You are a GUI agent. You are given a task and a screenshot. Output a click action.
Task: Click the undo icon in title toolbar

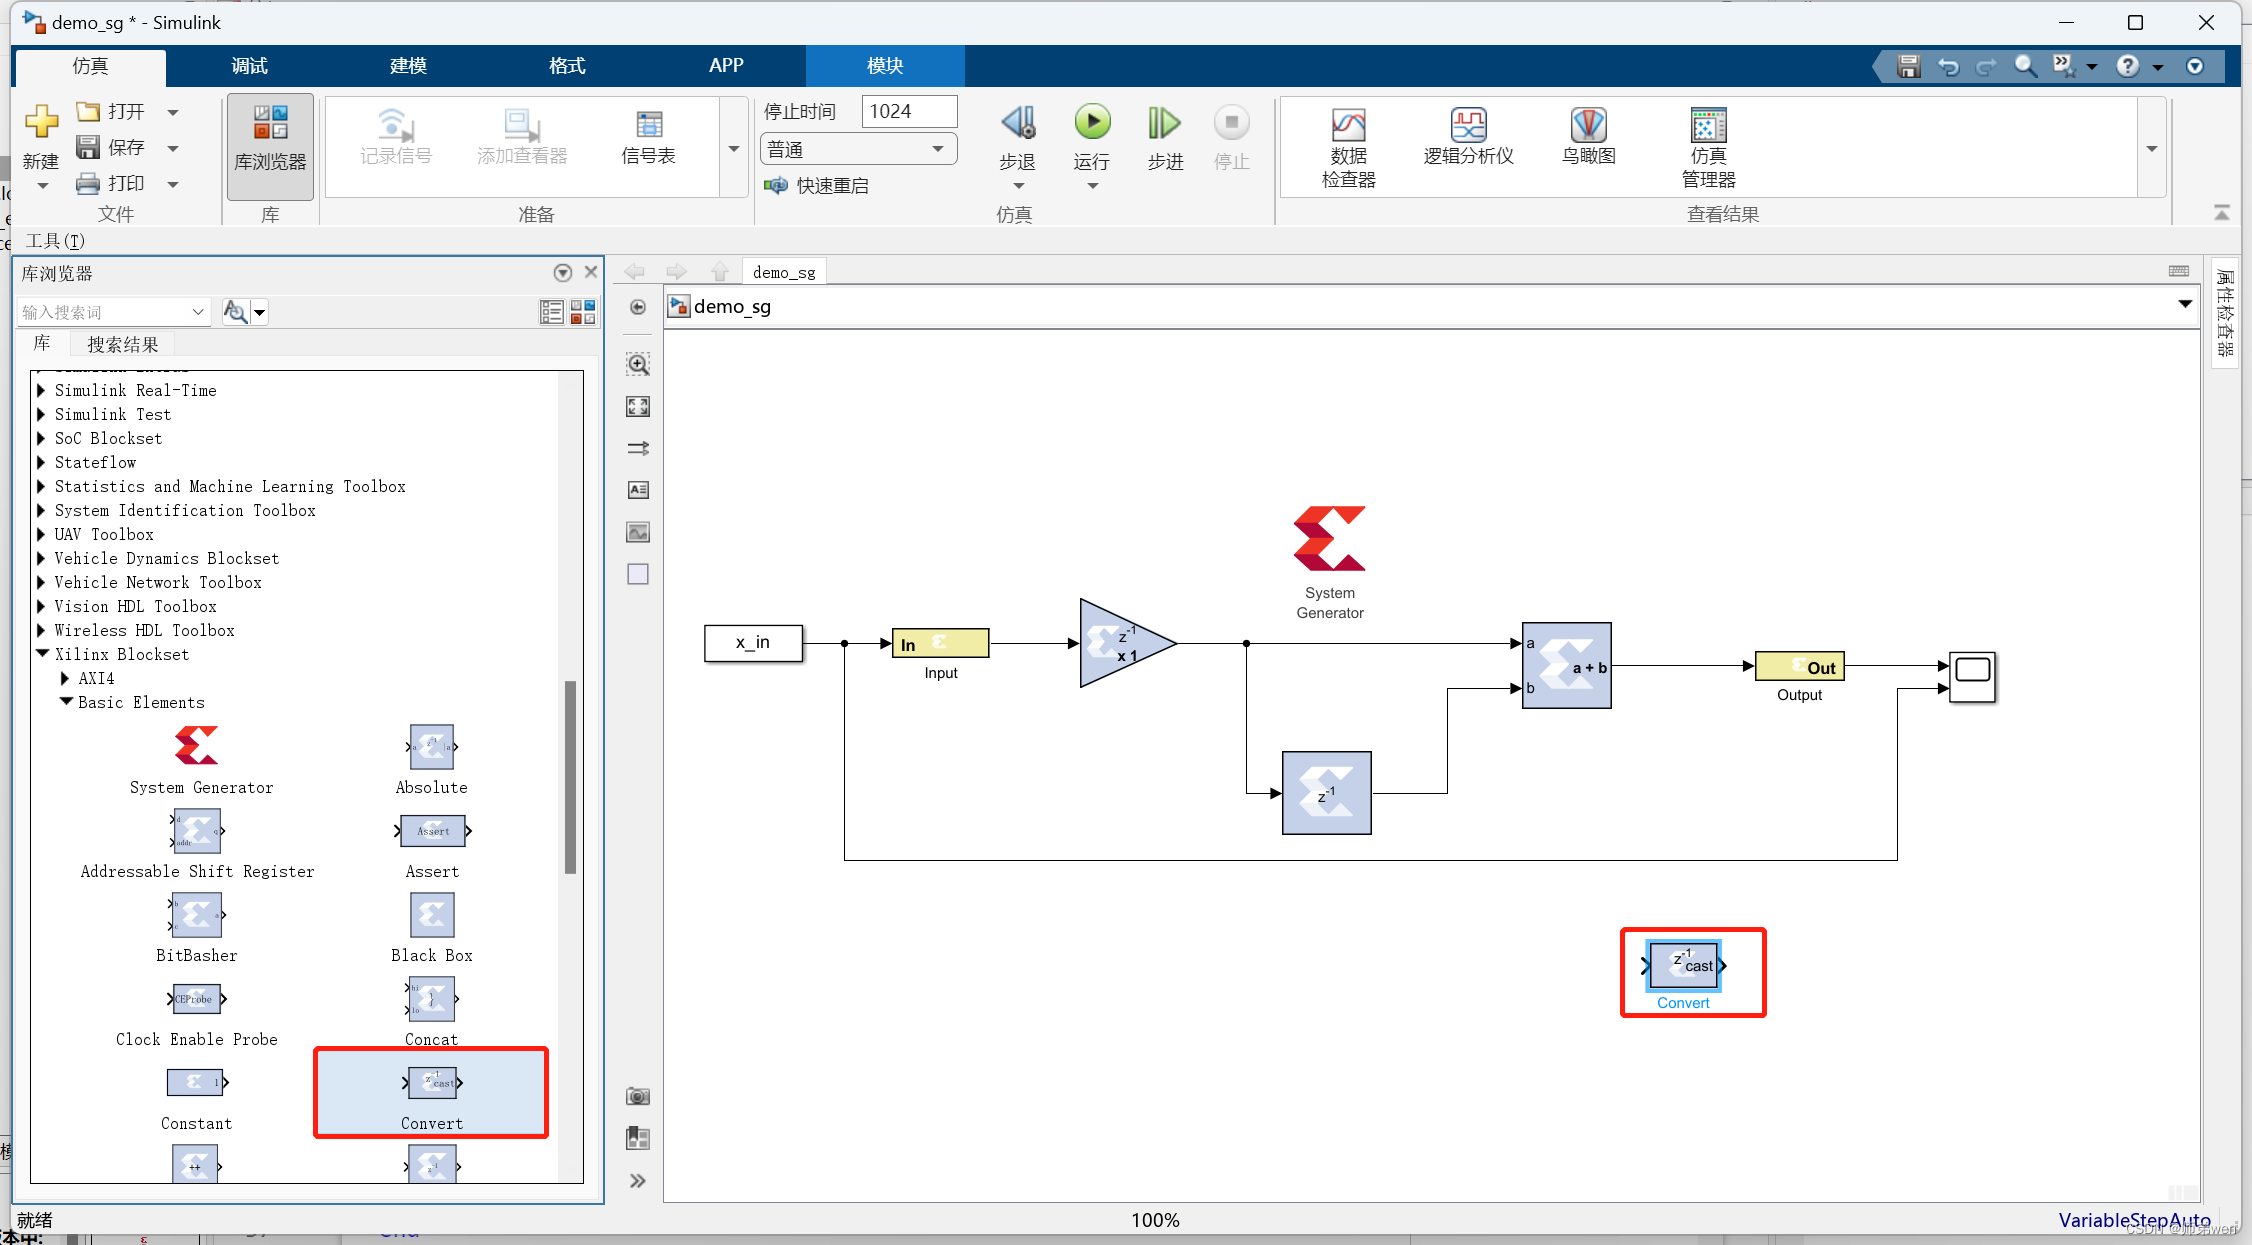tap(1948, 67)
